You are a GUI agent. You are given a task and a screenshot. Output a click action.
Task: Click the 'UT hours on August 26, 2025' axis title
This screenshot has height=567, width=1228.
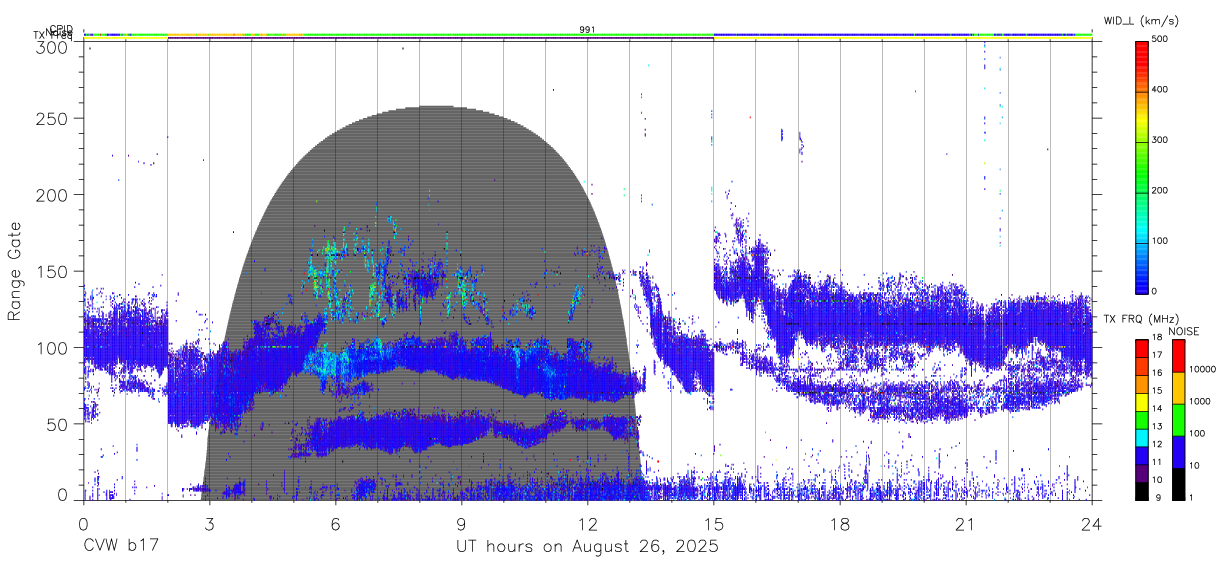[587, 547]
